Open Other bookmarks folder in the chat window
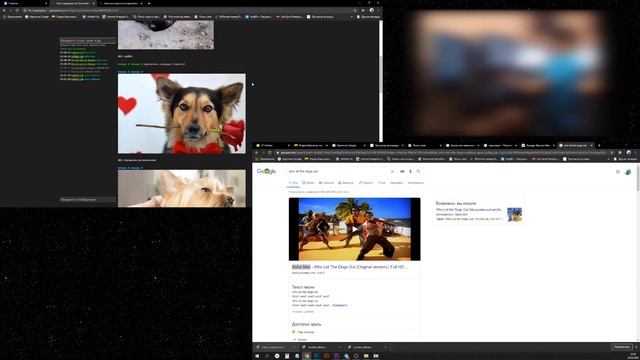 pos(368,17)
